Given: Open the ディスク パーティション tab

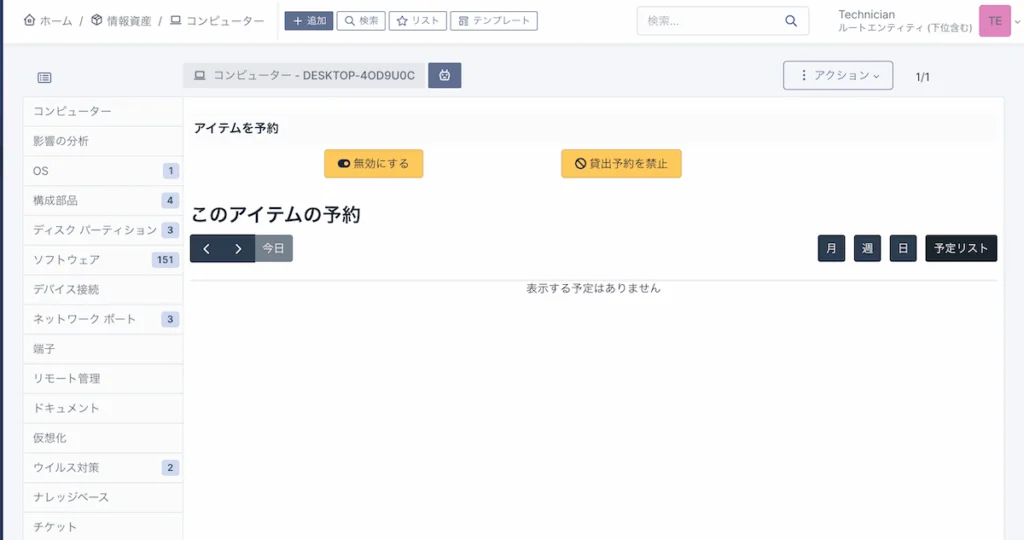Looking at the screenshot, I should click(x=103, y=230).
